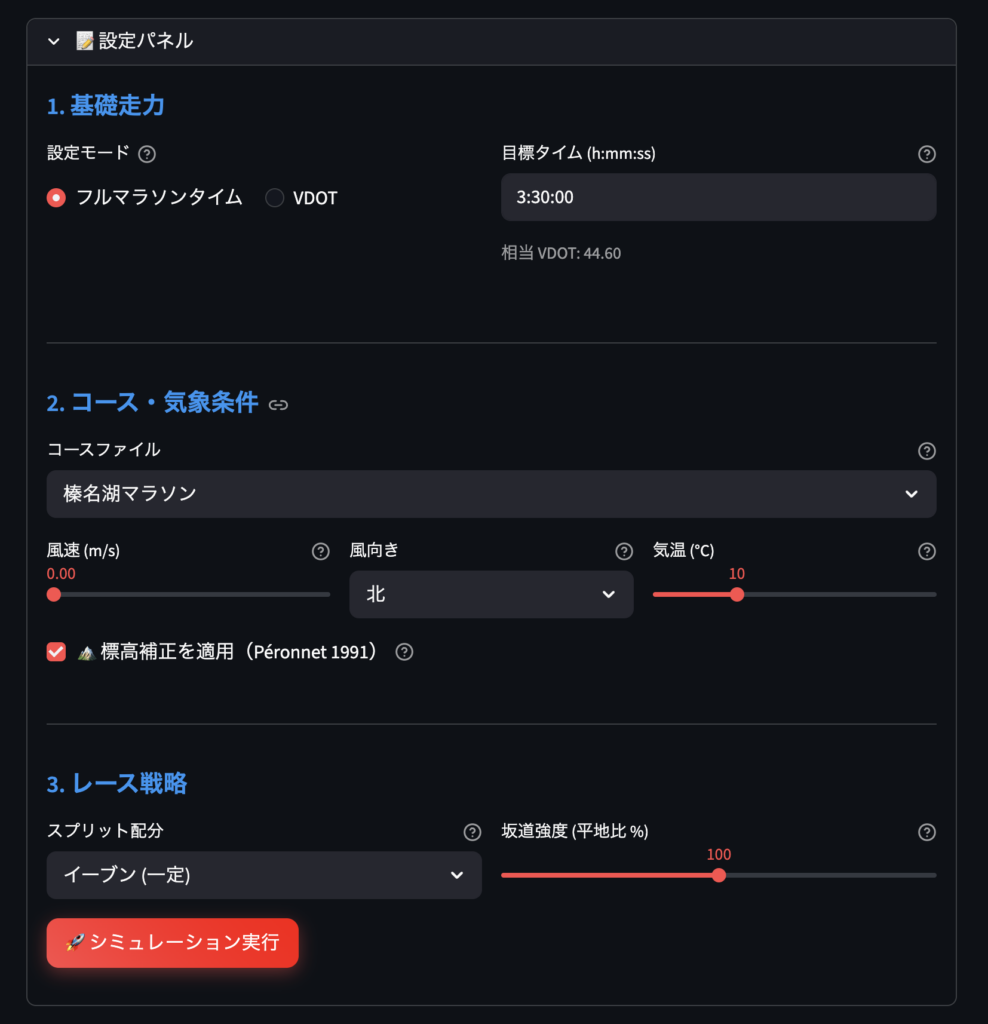Click the 目標タイム input field

[x=719, y=197]
